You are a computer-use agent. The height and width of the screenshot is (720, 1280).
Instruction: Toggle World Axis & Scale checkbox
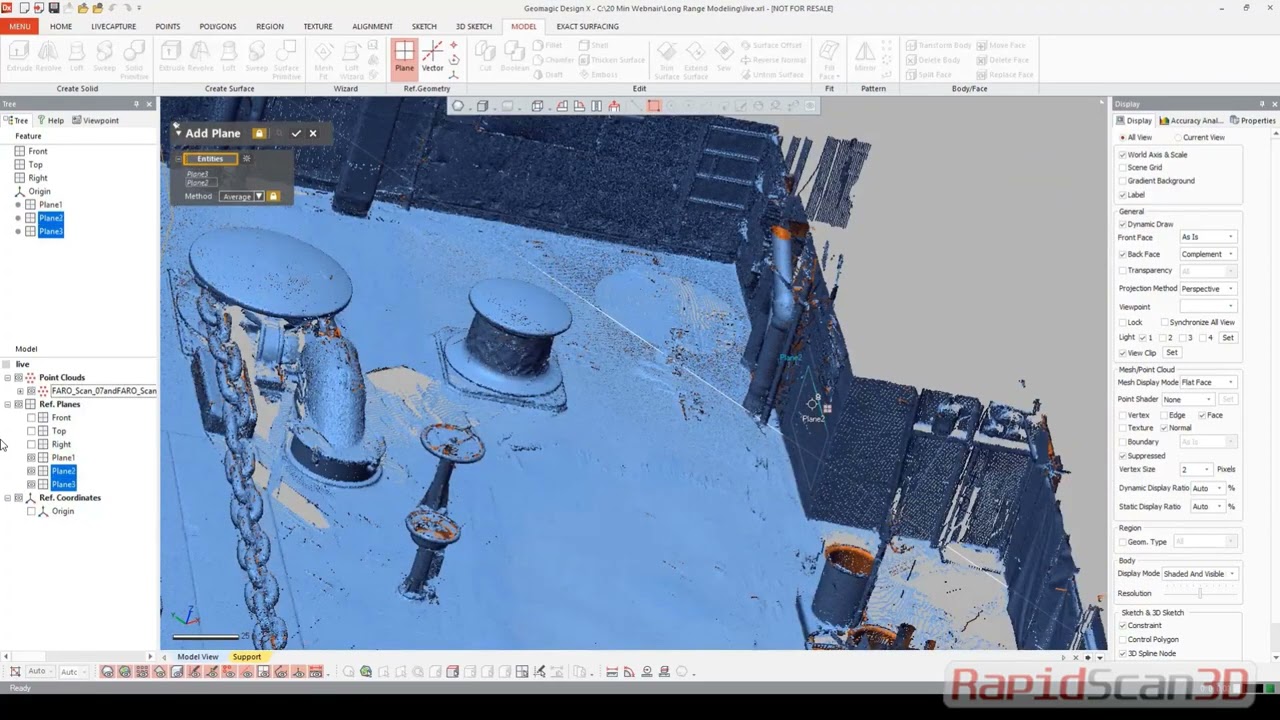click(x=1122, y=155)
